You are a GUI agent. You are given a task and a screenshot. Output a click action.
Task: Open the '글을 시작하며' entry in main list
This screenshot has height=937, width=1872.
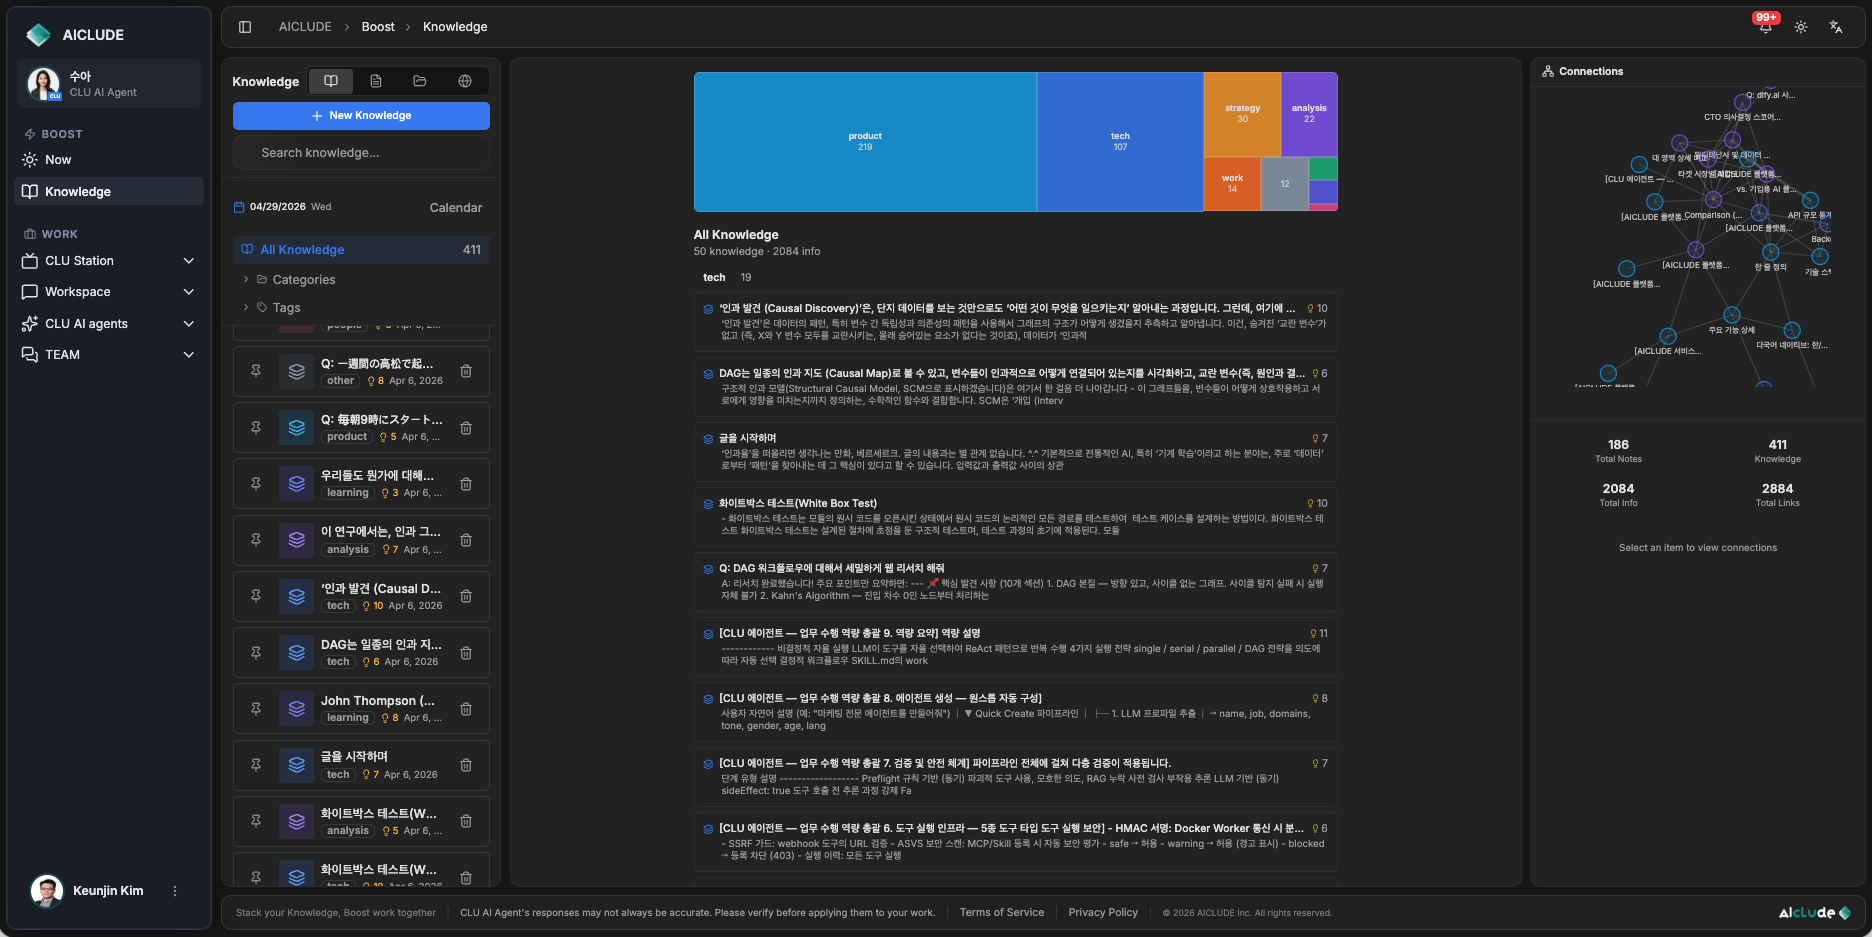pos(1016,452)
